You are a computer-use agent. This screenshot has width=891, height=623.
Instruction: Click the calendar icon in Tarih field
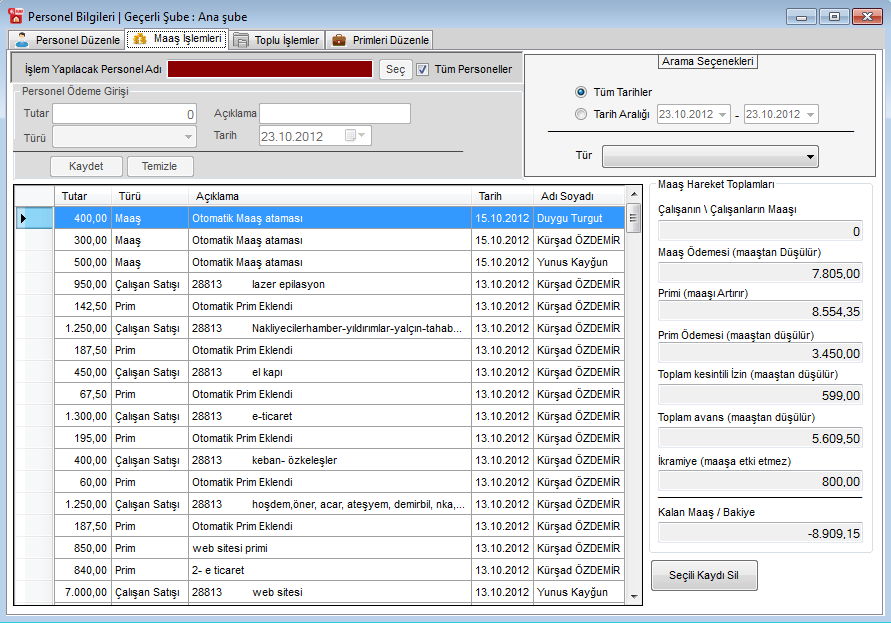[351, 135]
